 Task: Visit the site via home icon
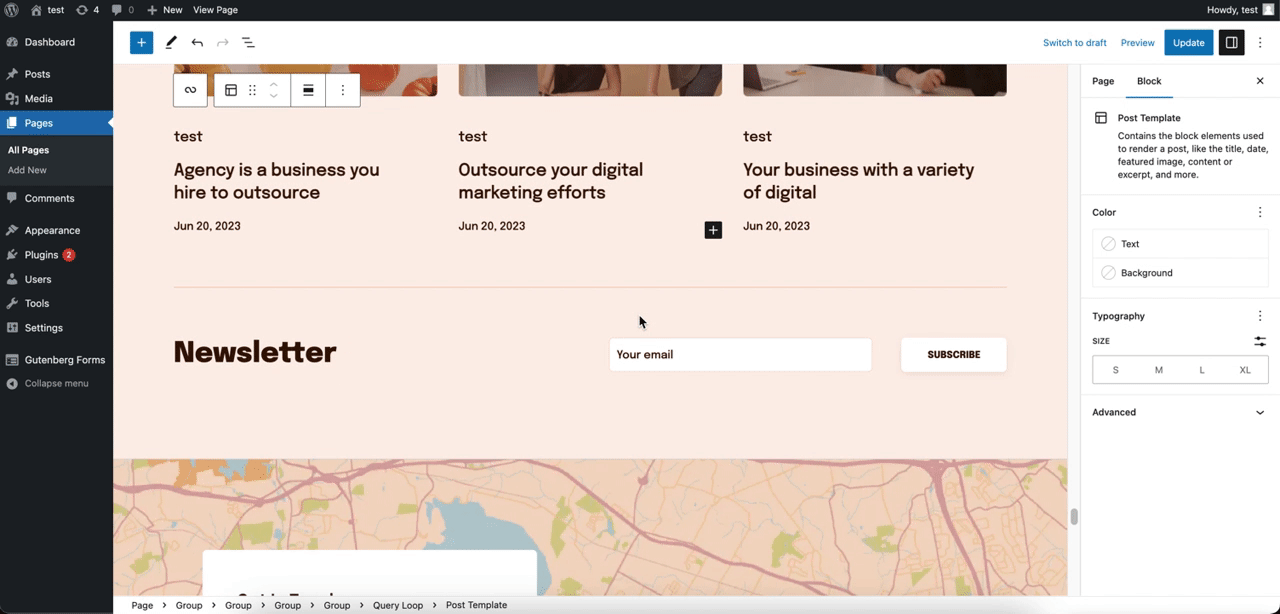pos(36,10)
